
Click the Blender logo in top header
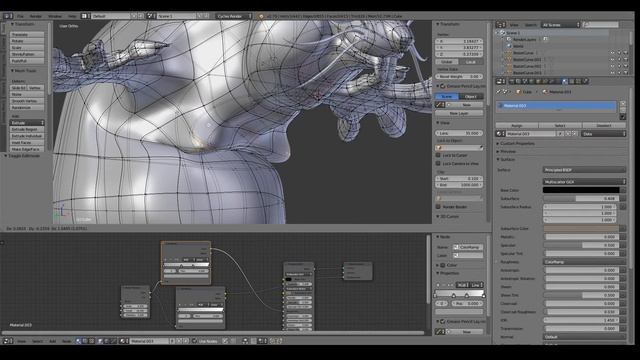click(x=261, y=16)
